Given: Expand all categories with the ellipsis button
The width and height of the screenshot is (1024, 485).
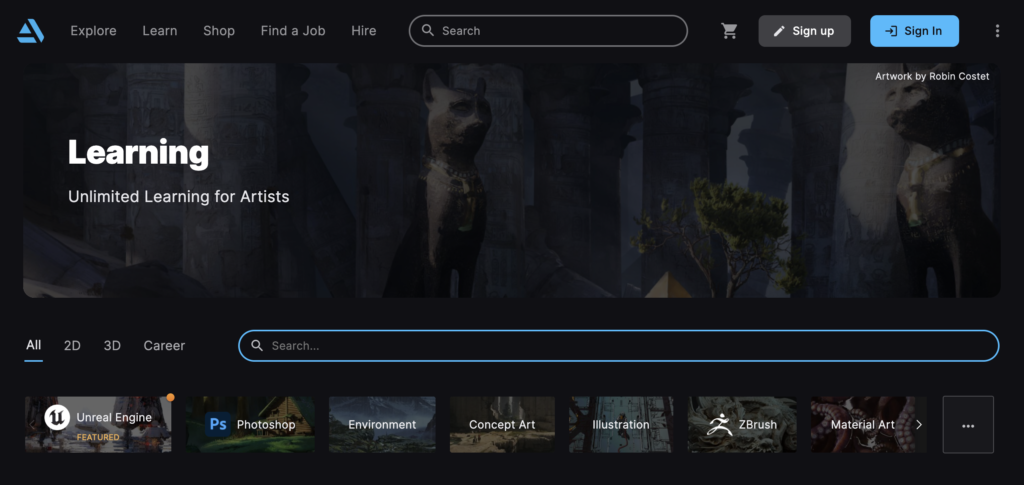Looking at the screenshot, I should point(967,424).
